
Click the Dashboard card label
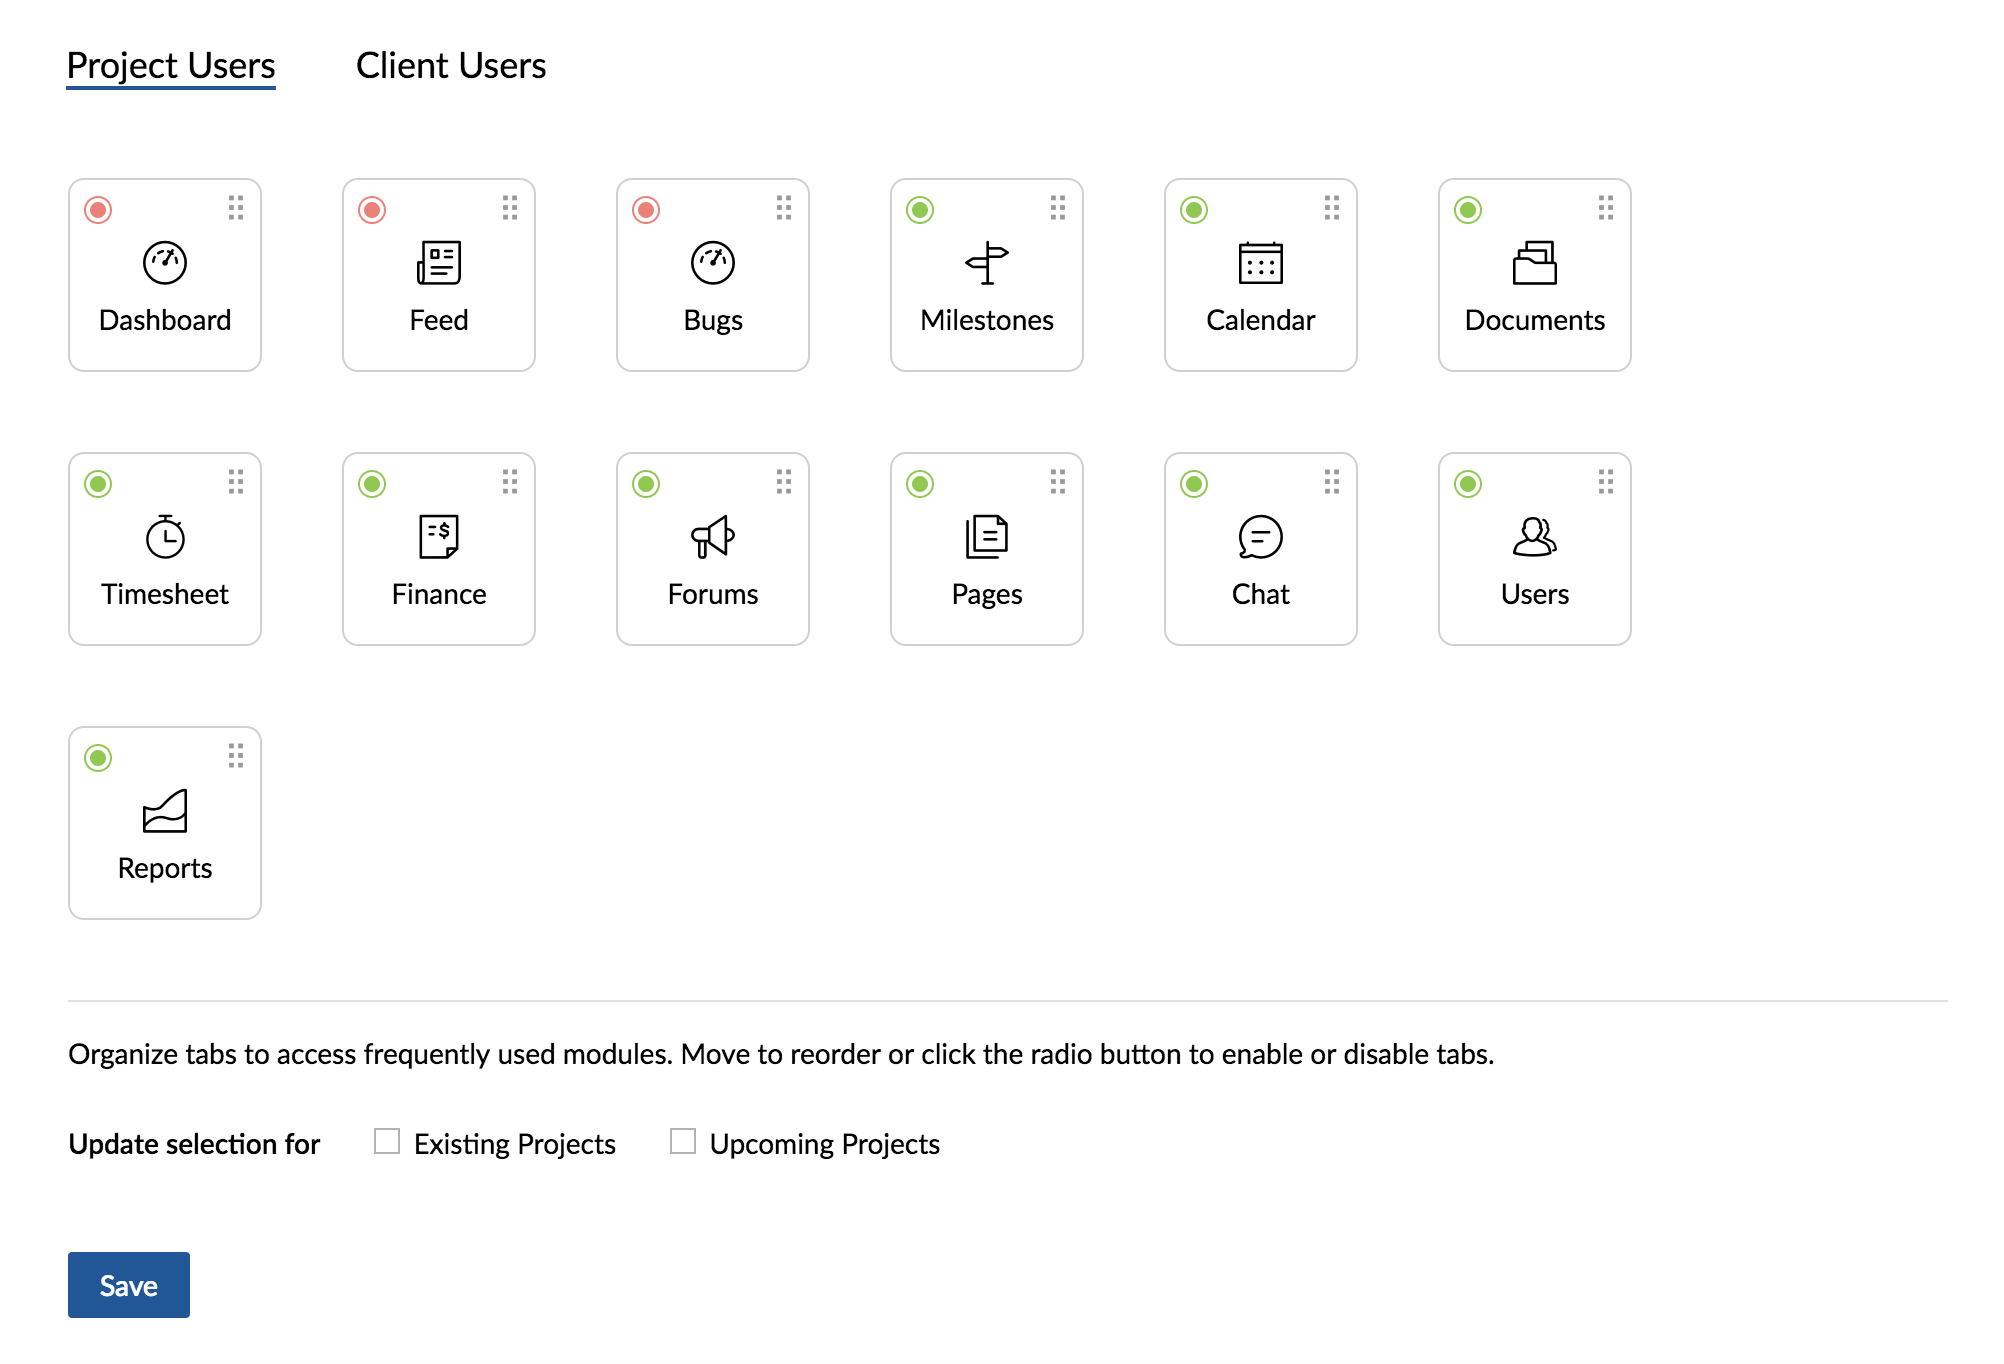[x=165, y=320]
